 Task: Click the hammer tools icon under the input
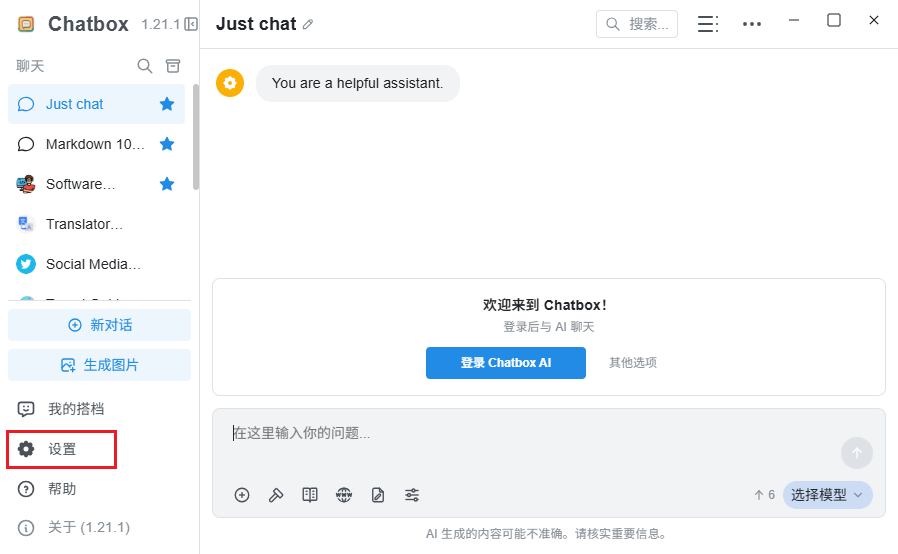pos(275,495)
